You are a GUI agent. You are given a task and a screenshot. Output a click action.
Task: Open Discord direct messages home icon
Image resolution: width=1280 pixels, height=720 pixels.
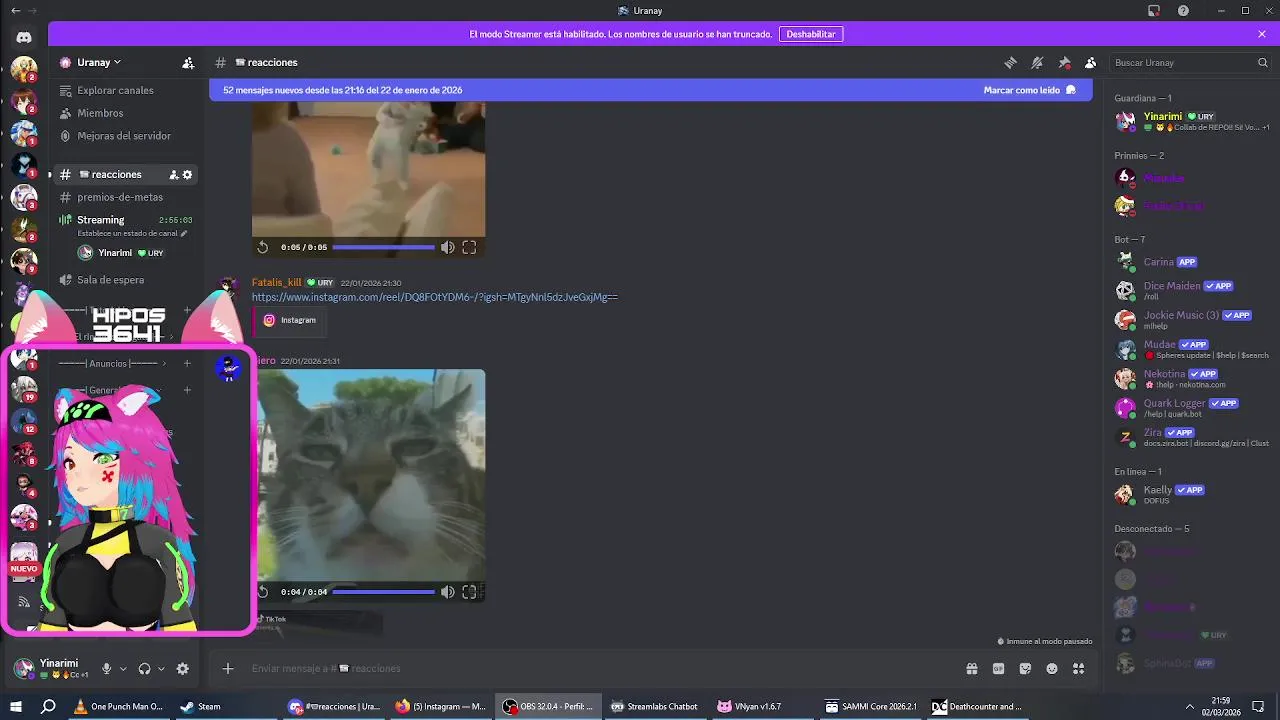[24, 37]
